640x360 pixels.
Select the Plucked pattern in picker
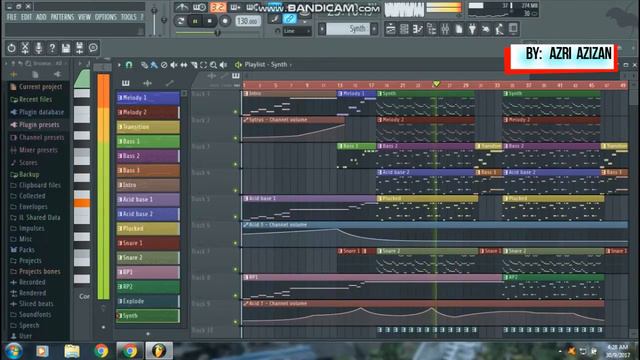[x=148, y=229]
